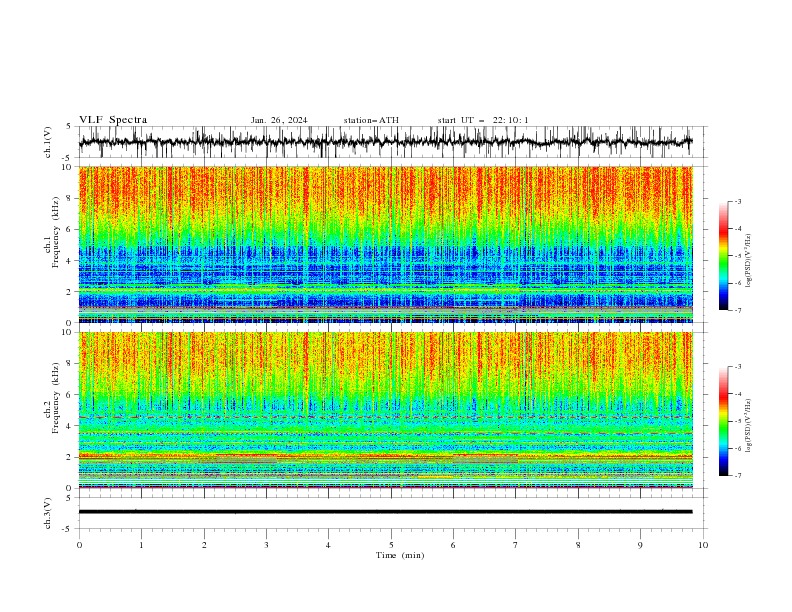Click time axis tick label '1'
The width and height of the screenshot is (792, 612).
[x=141, y=545]
